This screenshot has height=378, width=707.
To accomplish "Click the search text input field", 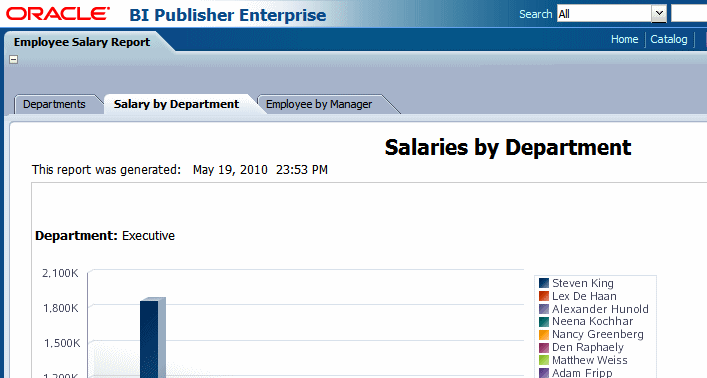I will [689, 14].
